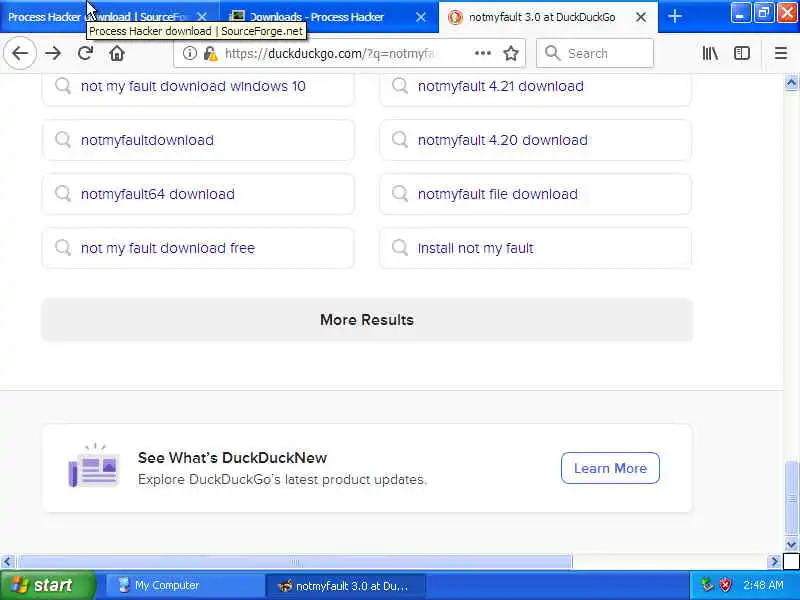Restore down the Firefox window
This screenshot has height=600, width=800.
point(764,13)
